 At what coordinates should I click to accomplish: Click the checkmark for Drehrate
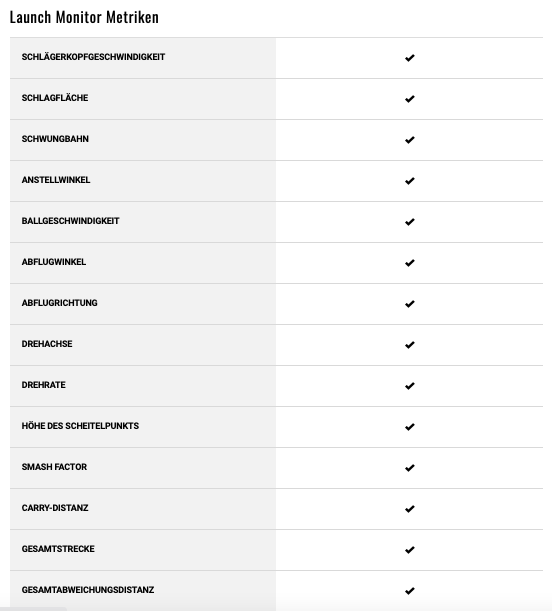[x=409, y=386]
